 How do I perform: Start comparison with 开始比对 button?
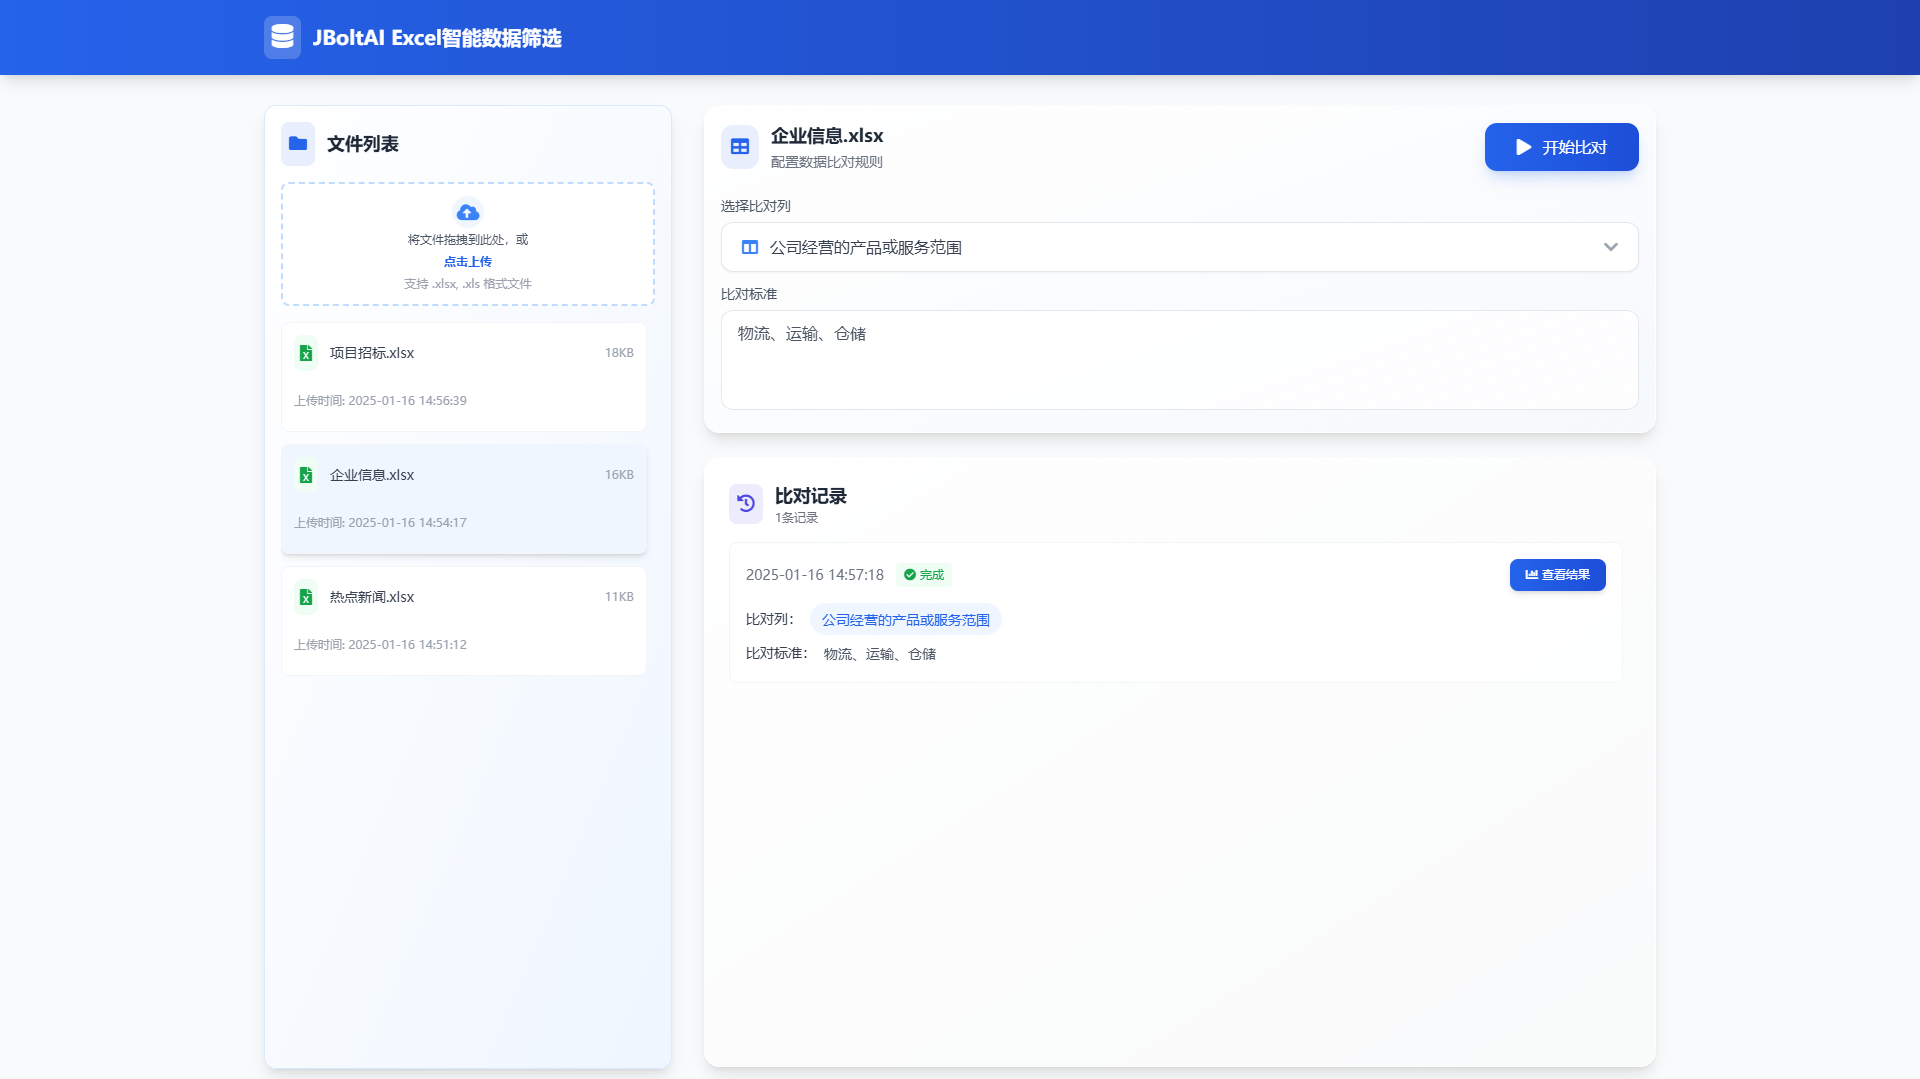tap(1561, 147)
